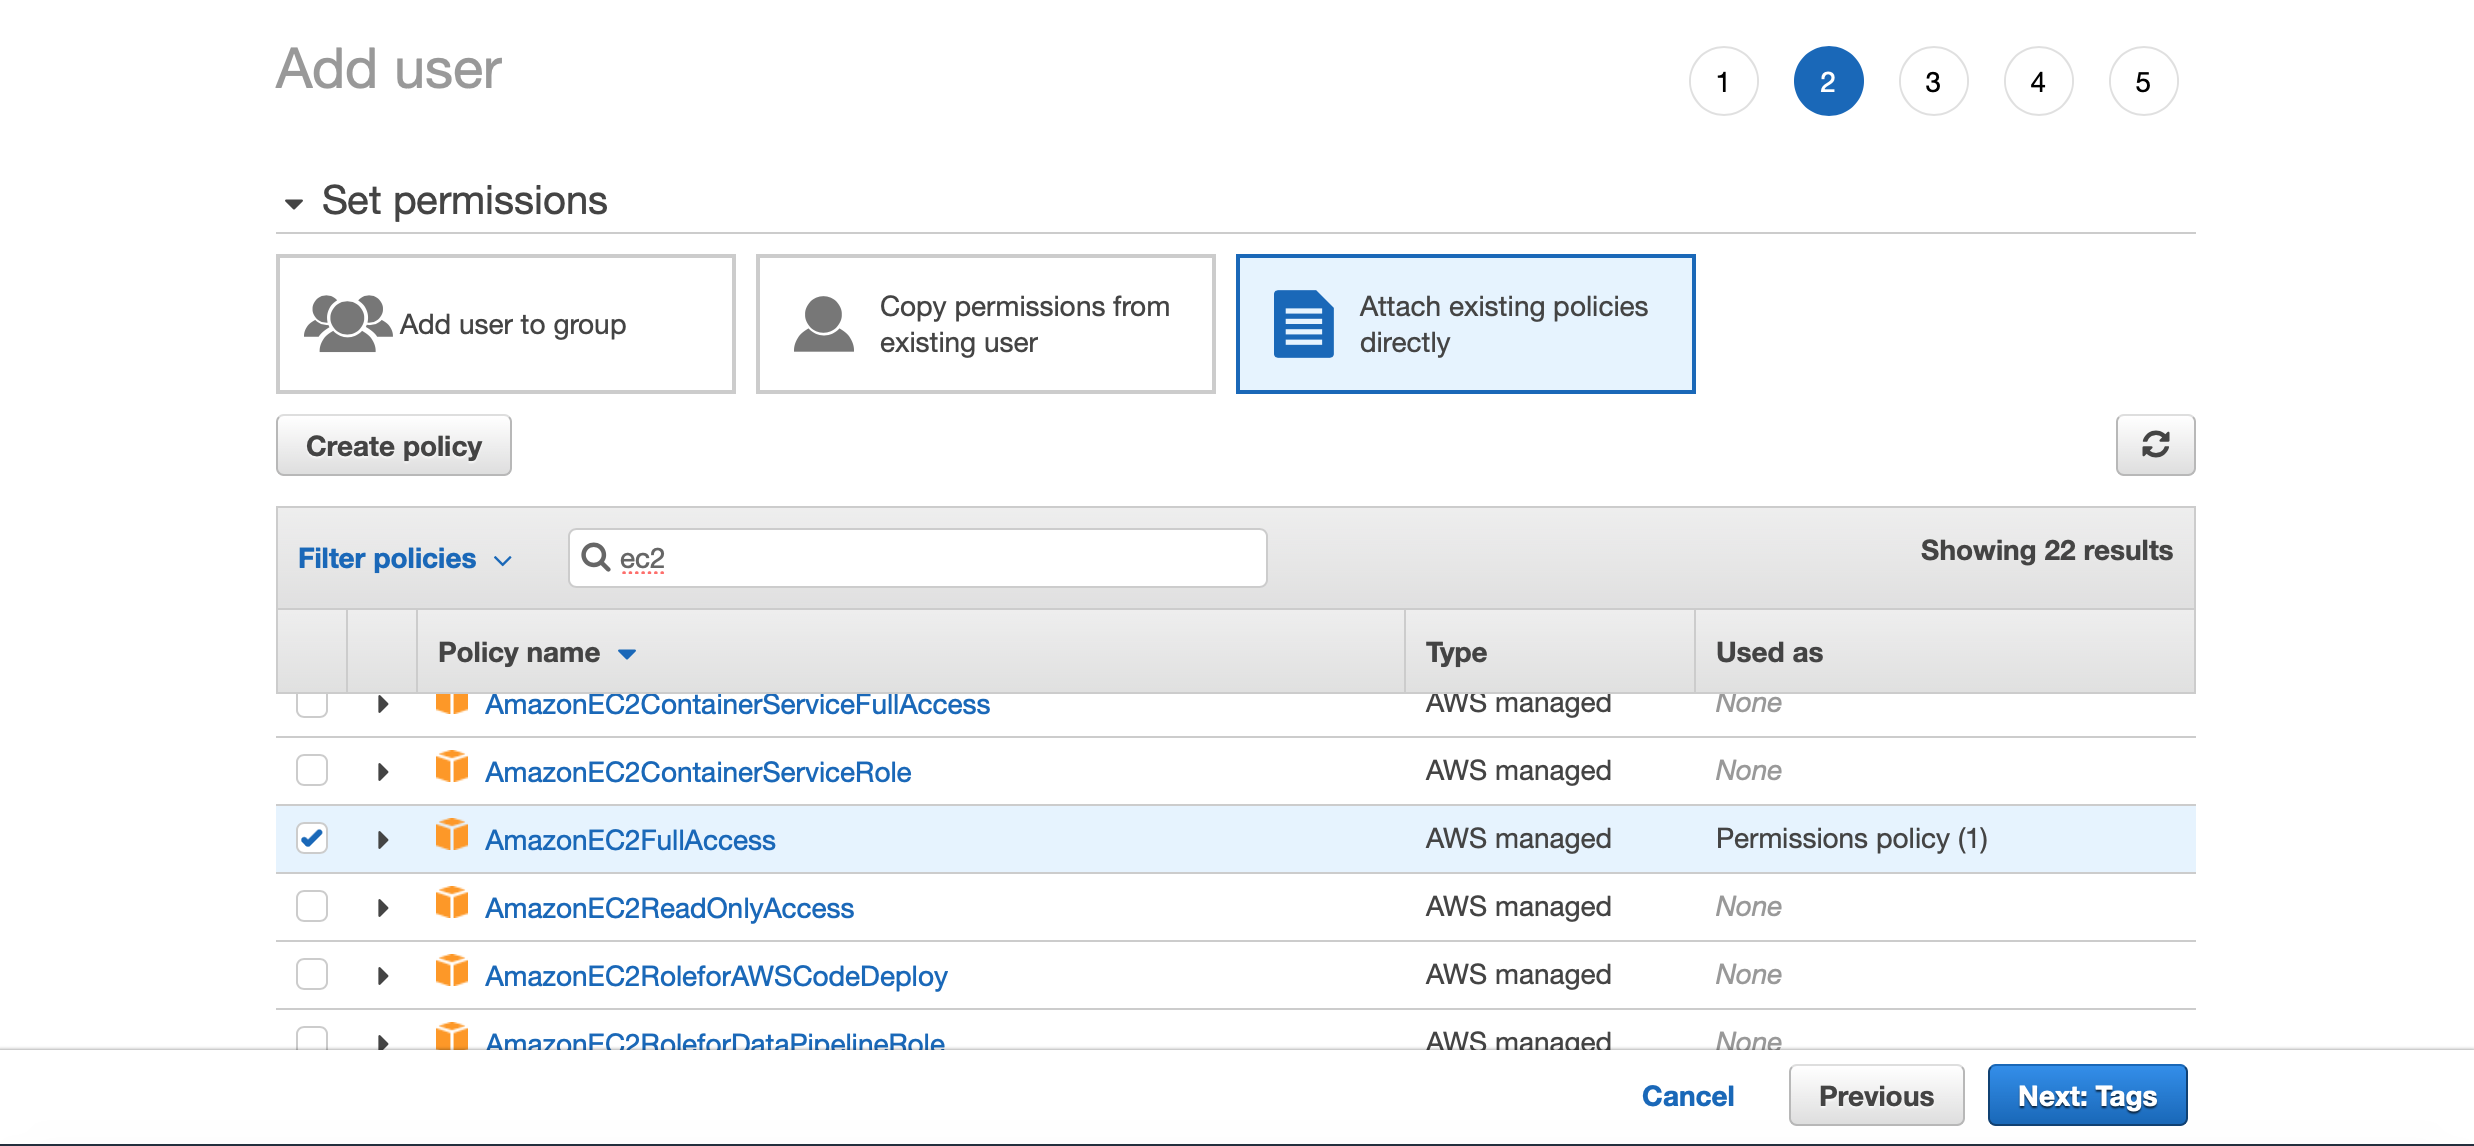Click the Create policy button
The height and width of the screenshot is (1146, 2474).
[394, 445]
